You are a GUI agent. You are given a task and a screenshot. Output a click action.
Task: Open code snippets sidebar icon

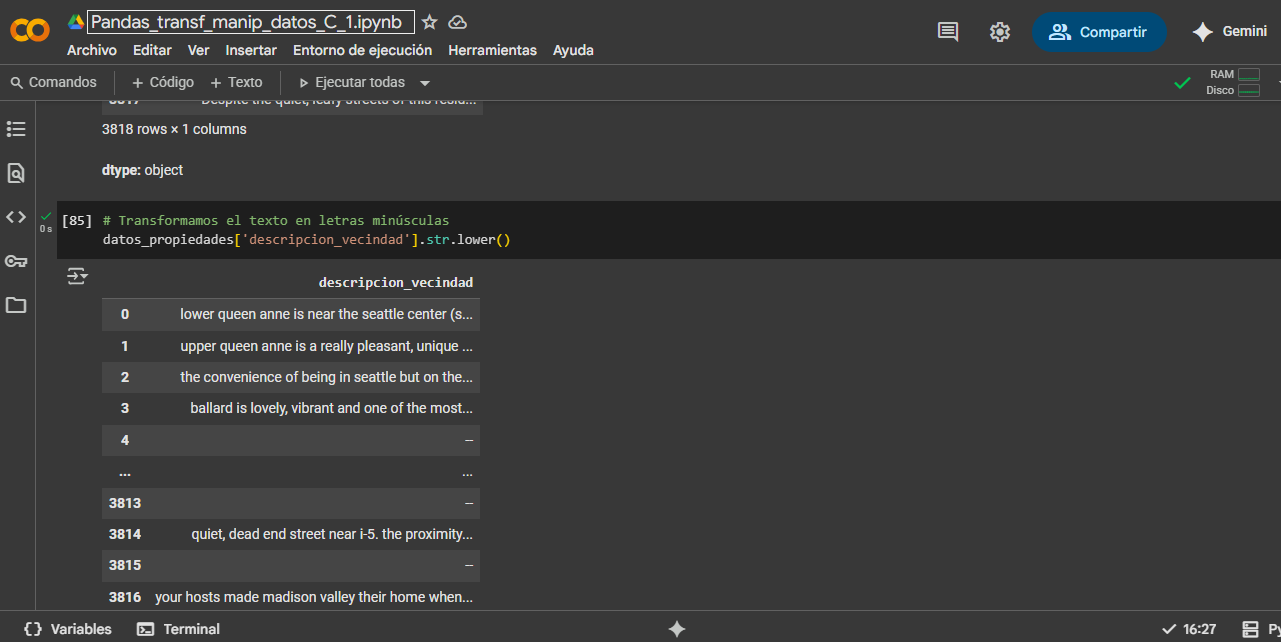(16, 217)
